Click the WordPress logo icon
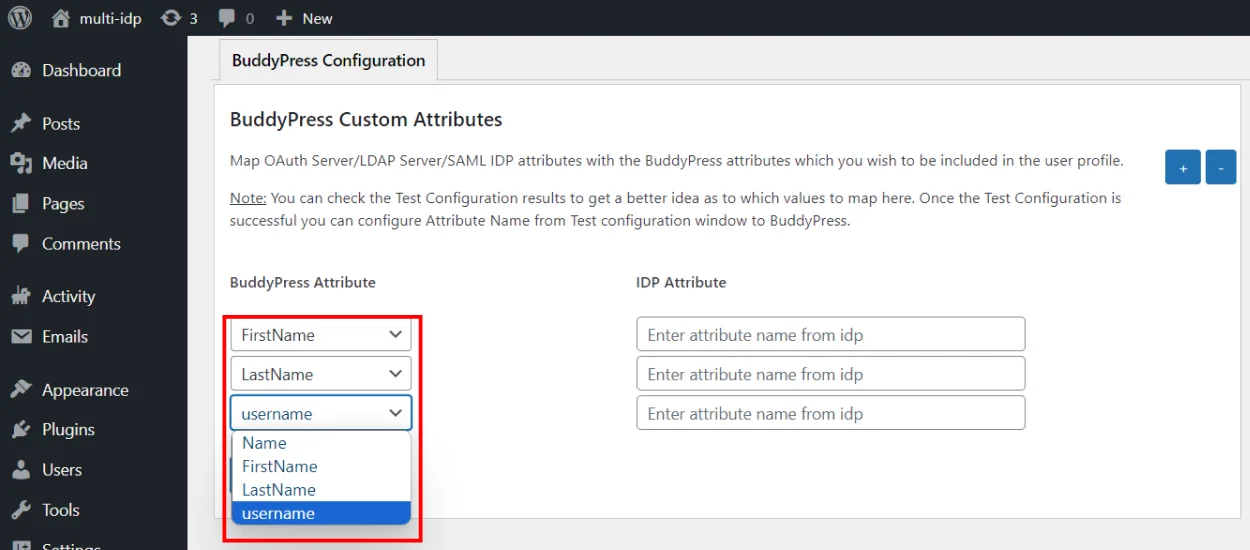This screenshot has height=550, width=1250. click(x=20, y=18)
